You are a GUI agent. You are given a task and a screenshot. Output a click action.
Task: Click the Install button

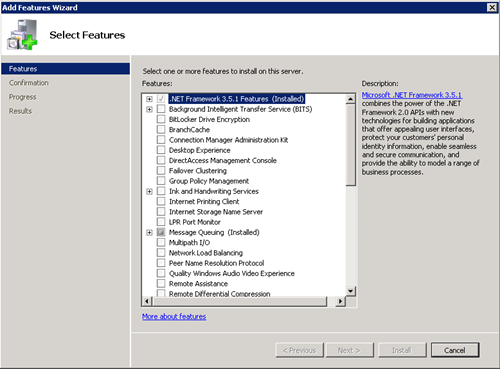tap(402, 350)
